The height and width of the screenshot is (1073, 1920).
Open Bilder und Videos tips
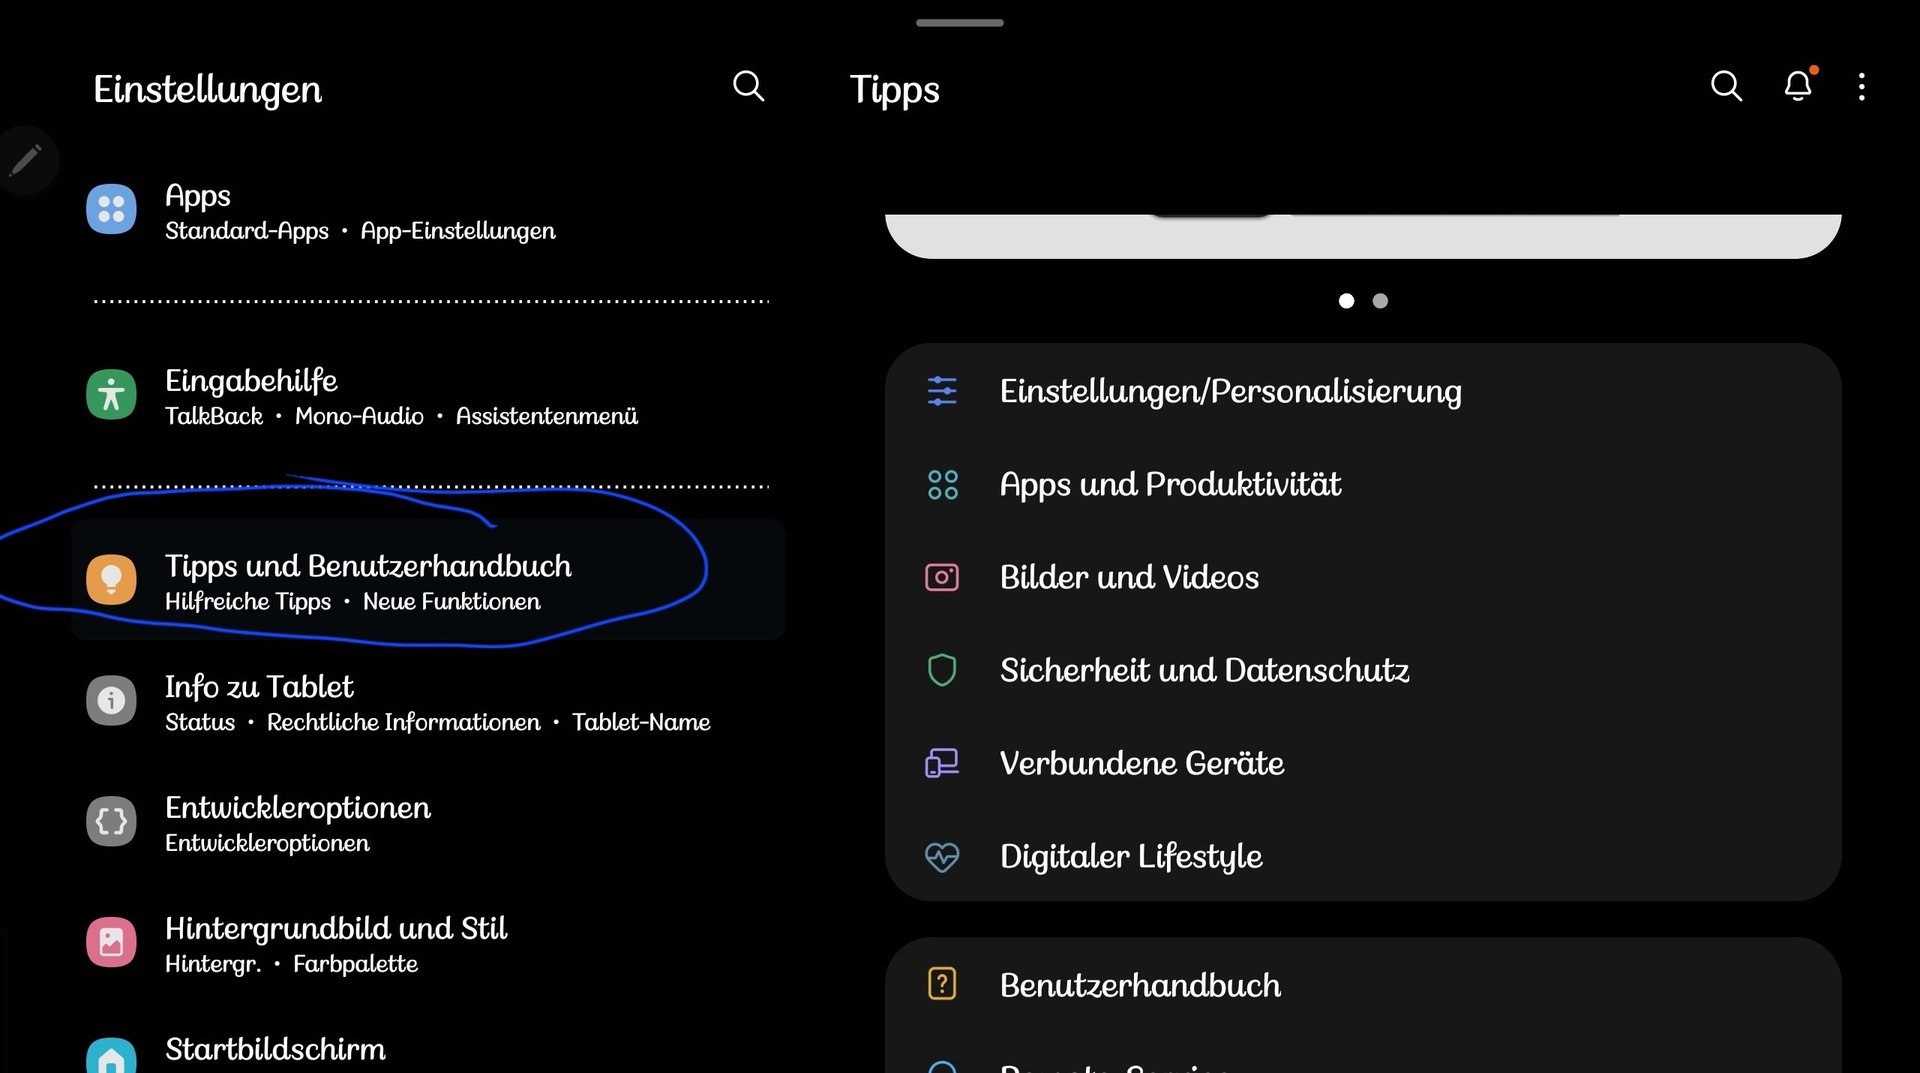click(1129, 577)
